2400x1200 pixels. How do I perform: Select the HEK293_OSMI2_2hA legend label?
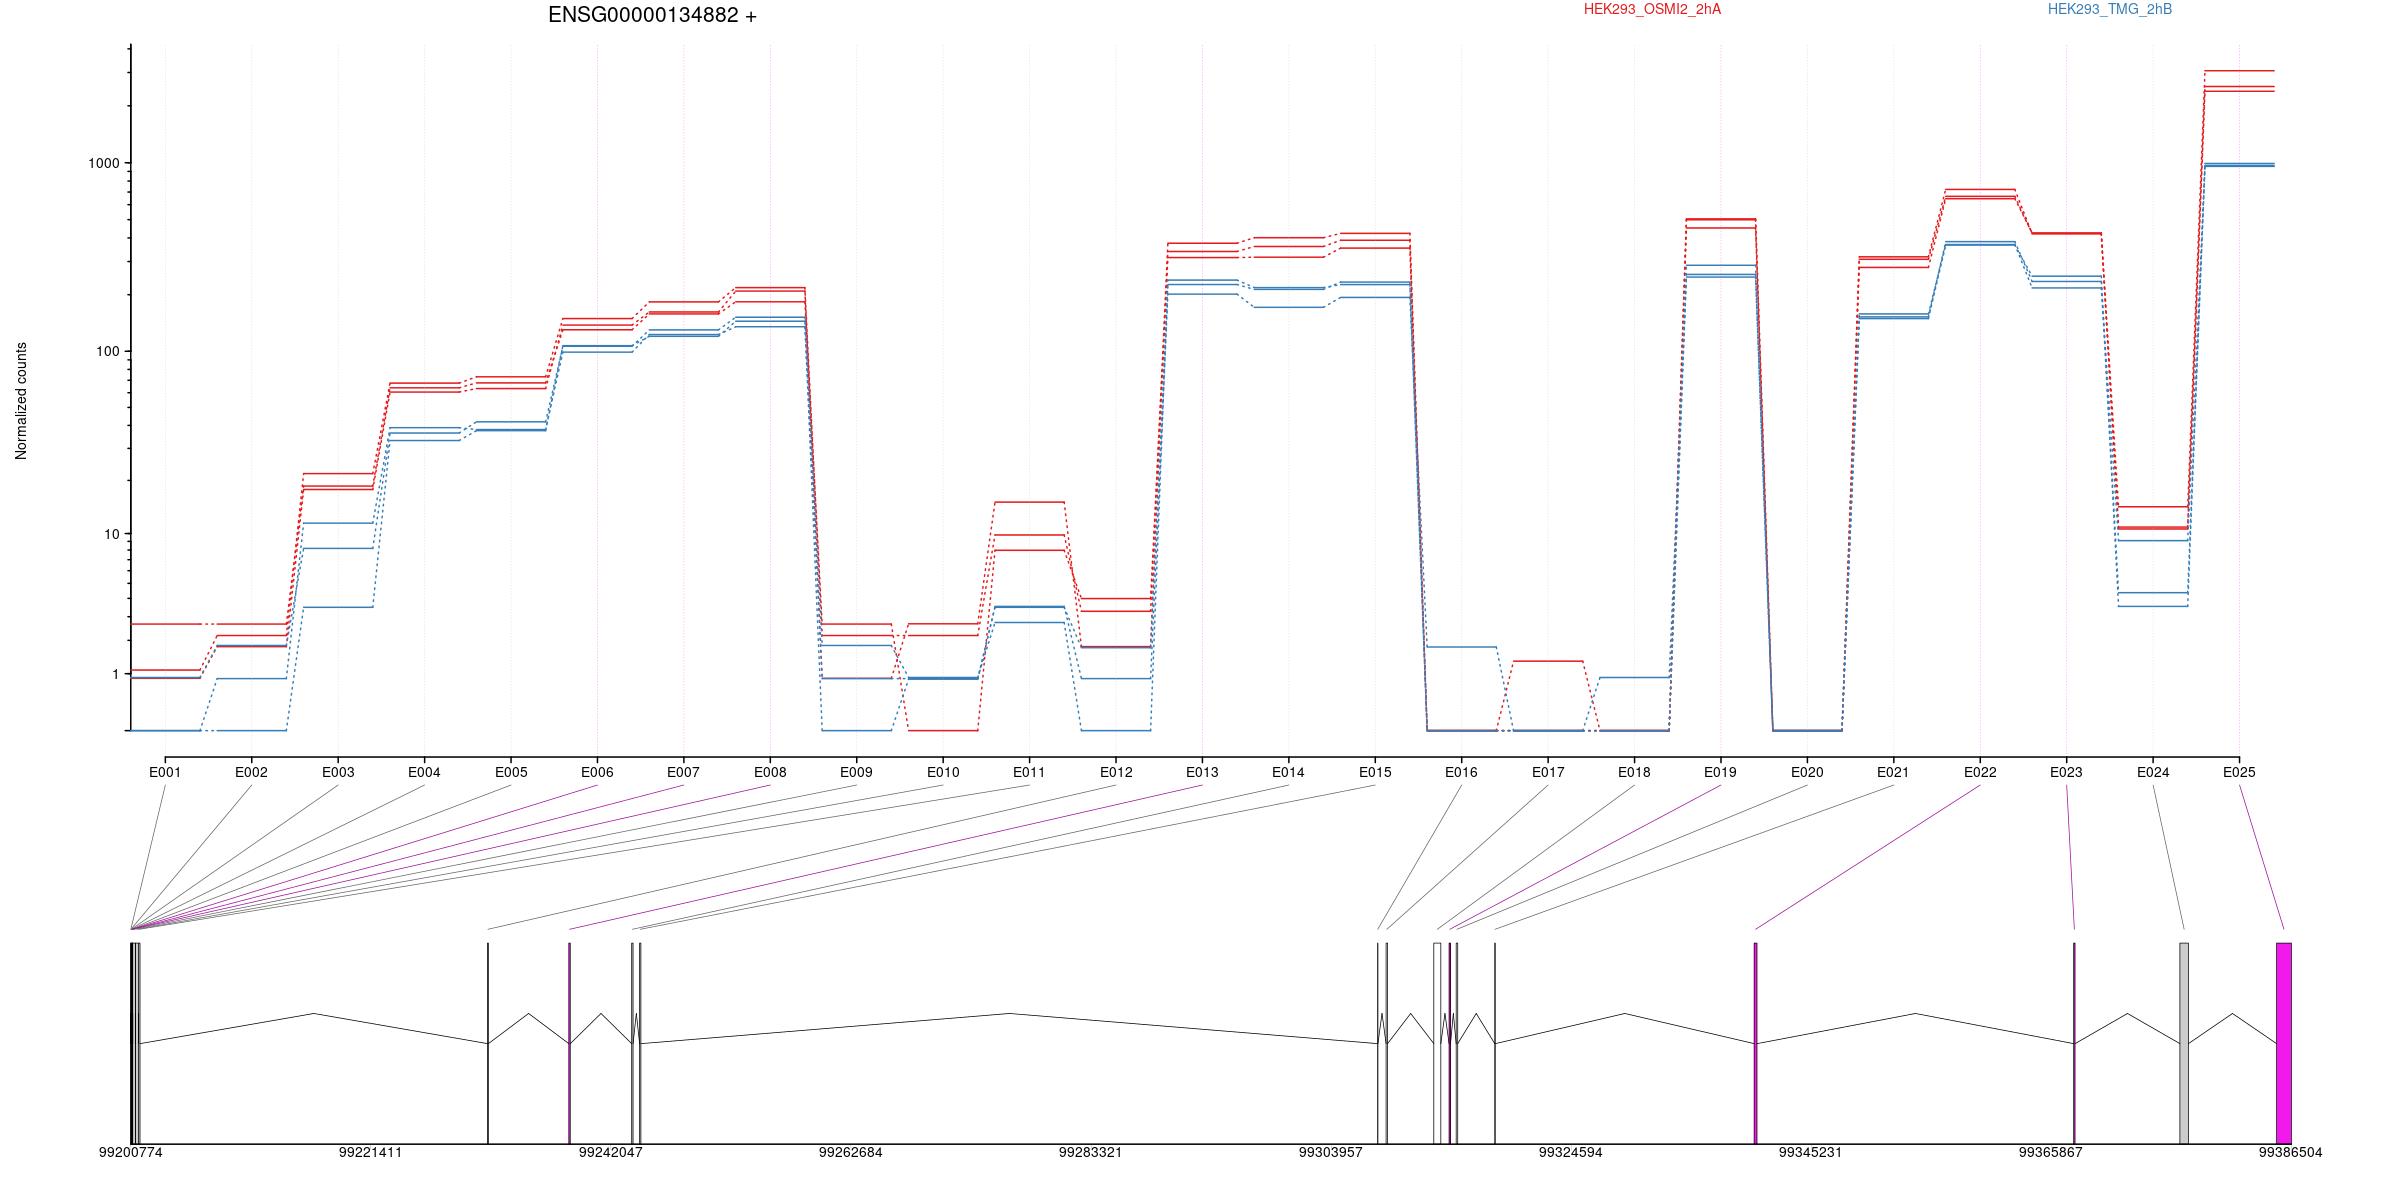tap(1653, 9)
